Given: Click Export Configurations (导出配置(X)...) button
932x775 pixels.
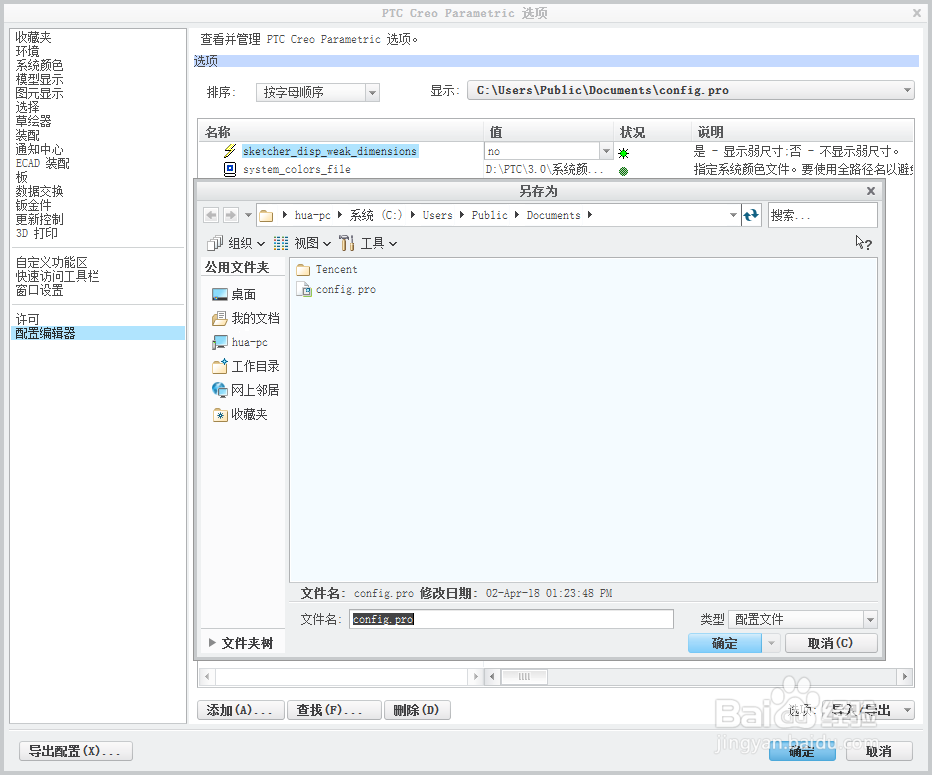Looking at the screenshot, I should [x=75, y=751].
